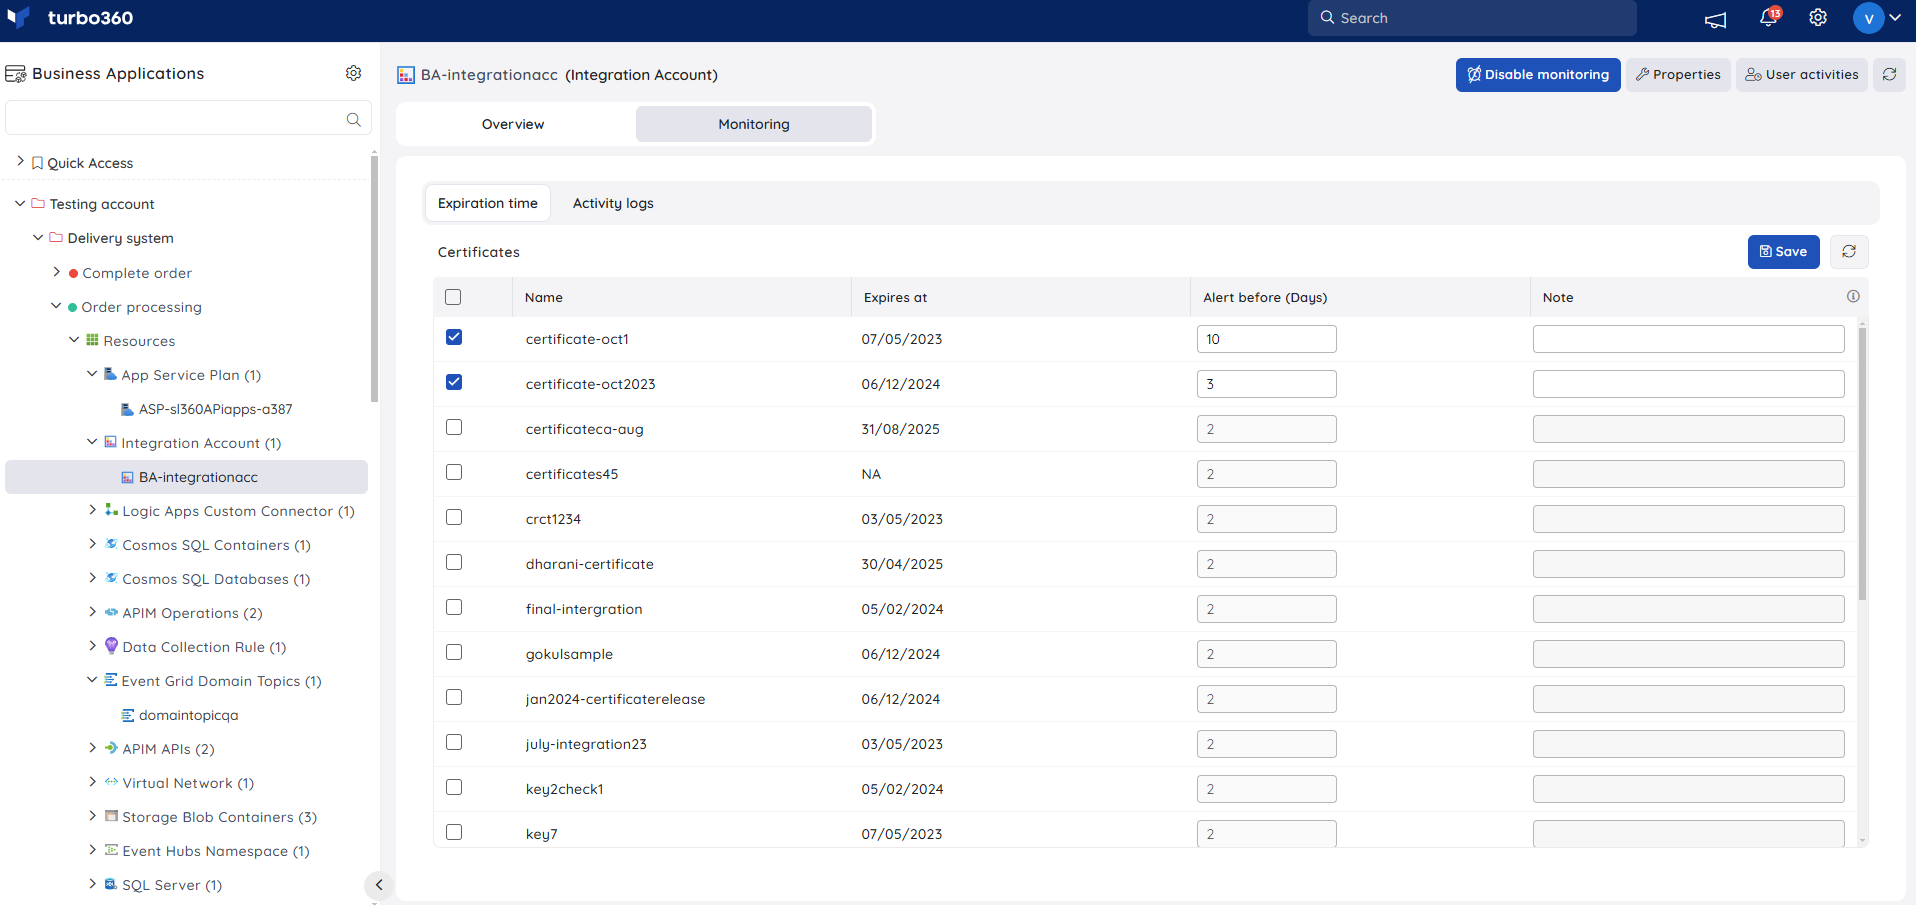Open the announcements megaphone icon
The height and width of the screenshot is (905, 1916).
[1716, 19]
